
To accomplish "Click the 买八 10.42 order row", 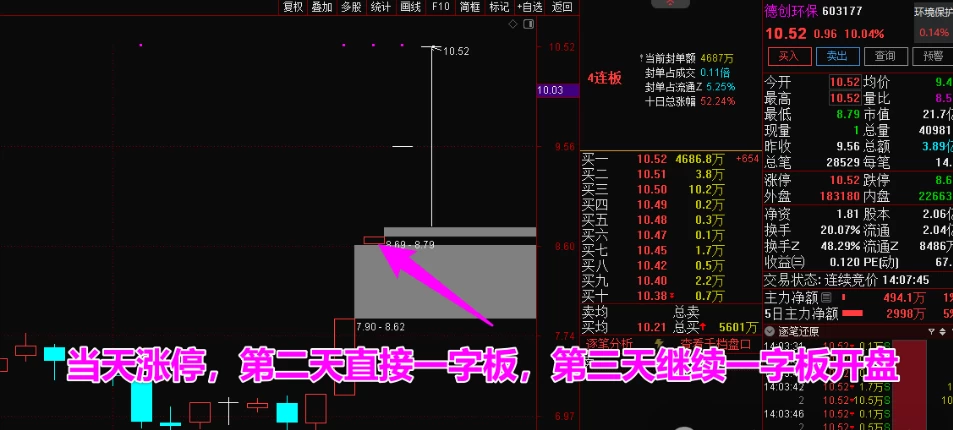I will point(671,266).
